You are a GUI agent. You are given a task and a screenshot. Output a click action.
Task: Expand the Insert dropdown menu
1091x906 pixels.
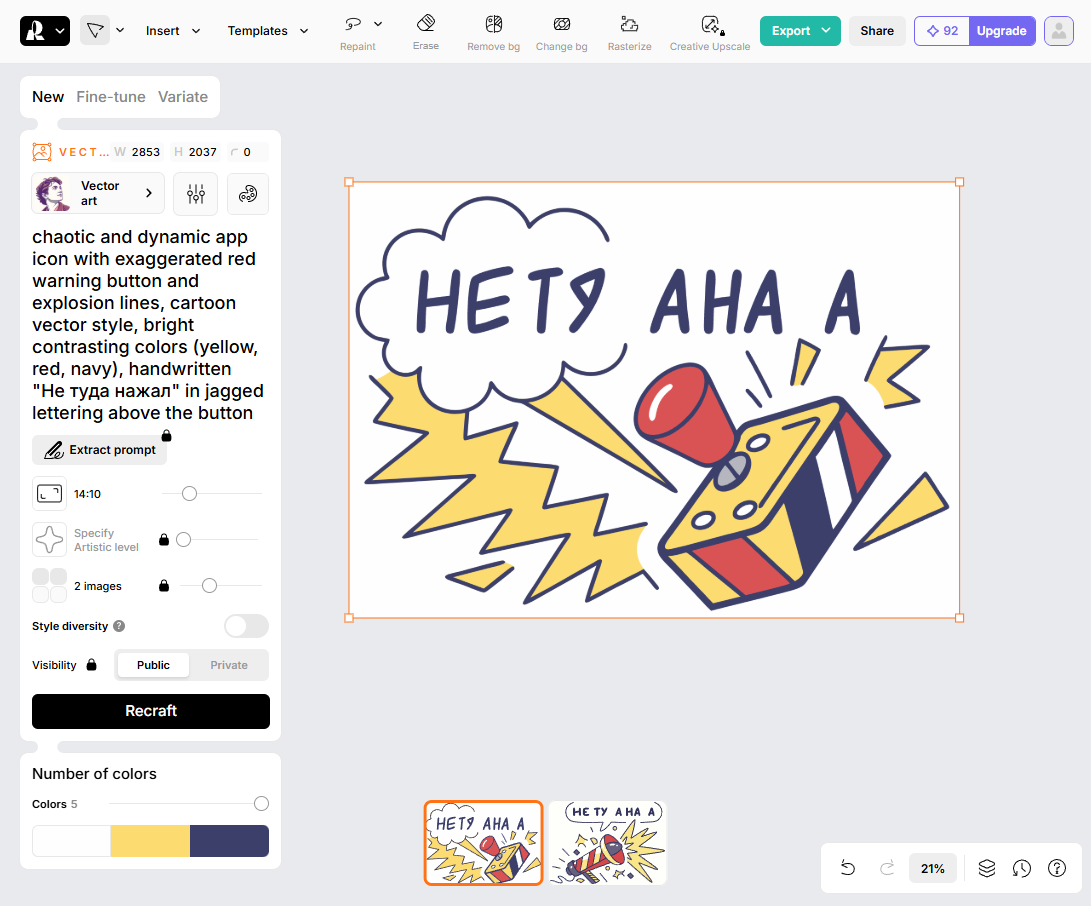tap(172, 31)
